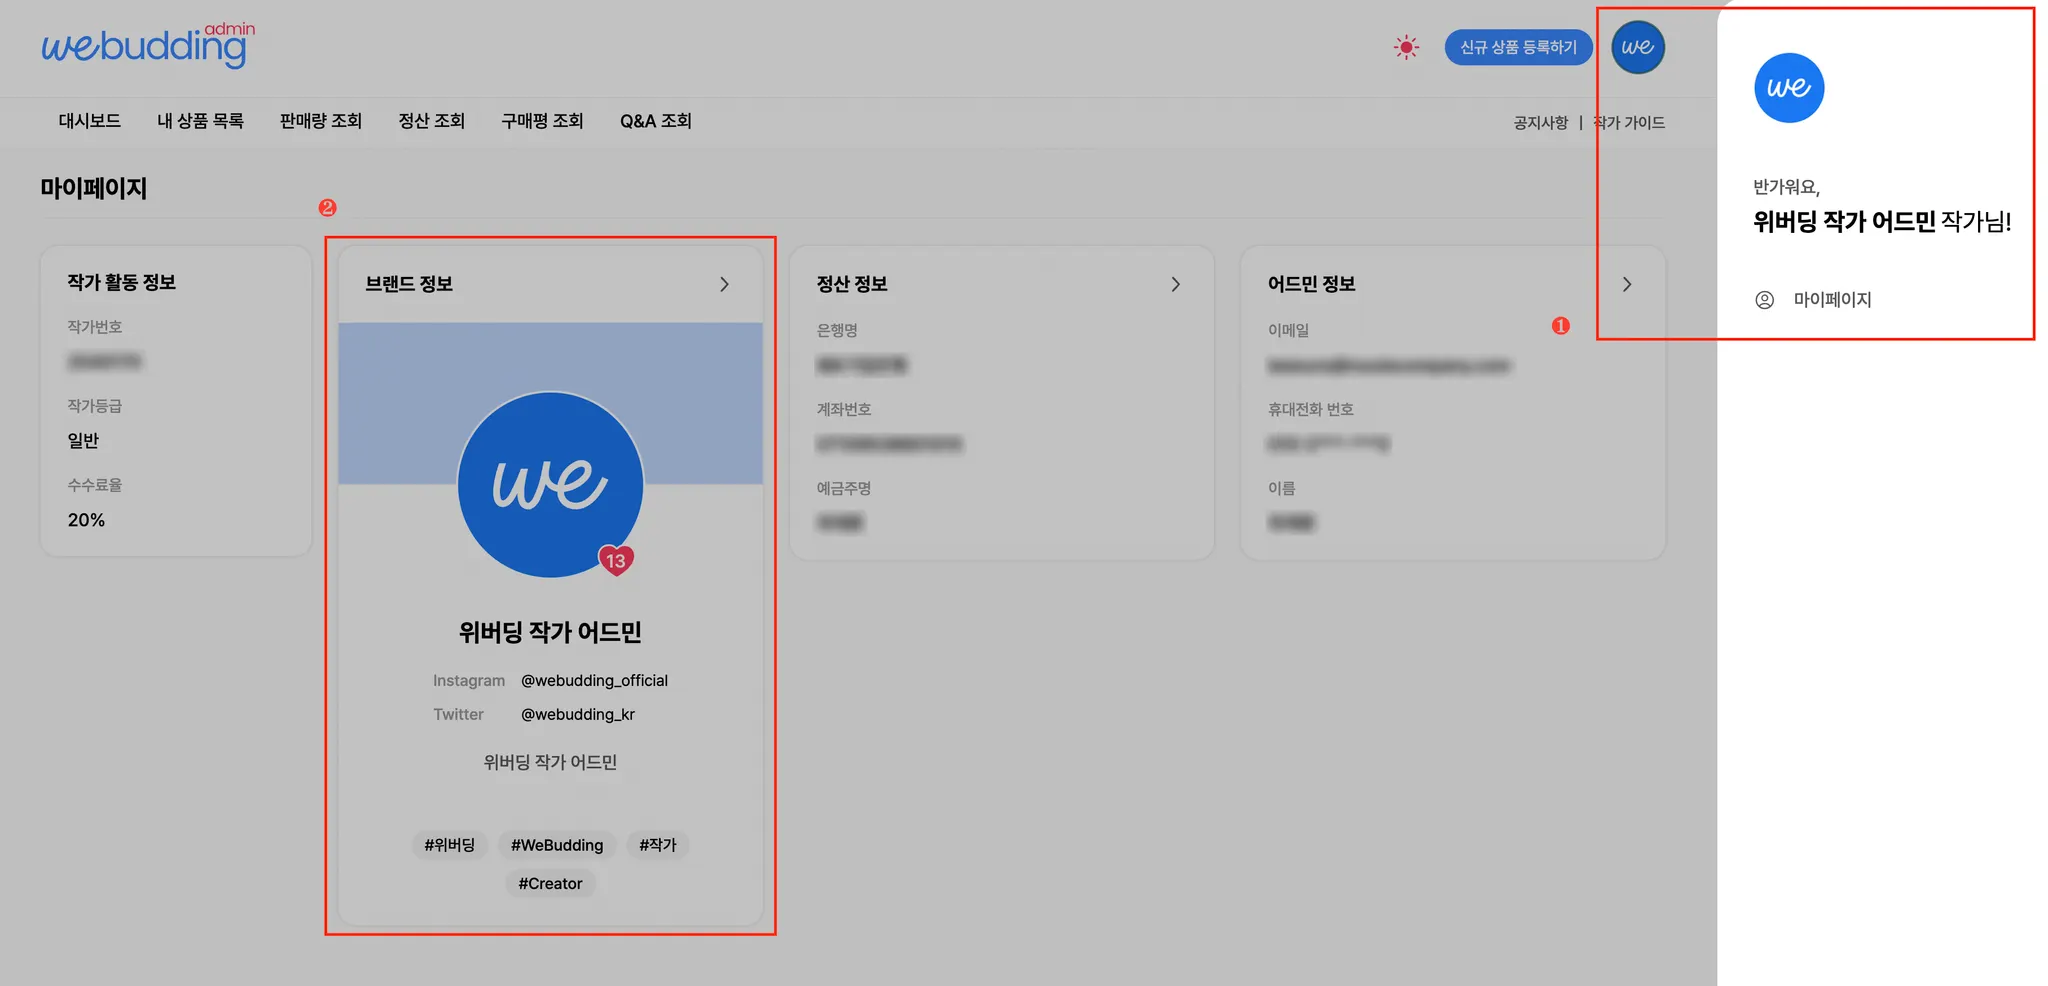Toggle the sun light-mode theme icon
The height and width of the screenshot is (986, 2048).
pos(1406,47)
